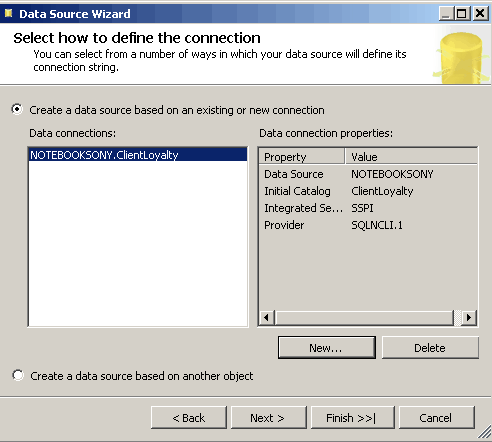
Task: Click the Value column header
Action: (411, 157)
